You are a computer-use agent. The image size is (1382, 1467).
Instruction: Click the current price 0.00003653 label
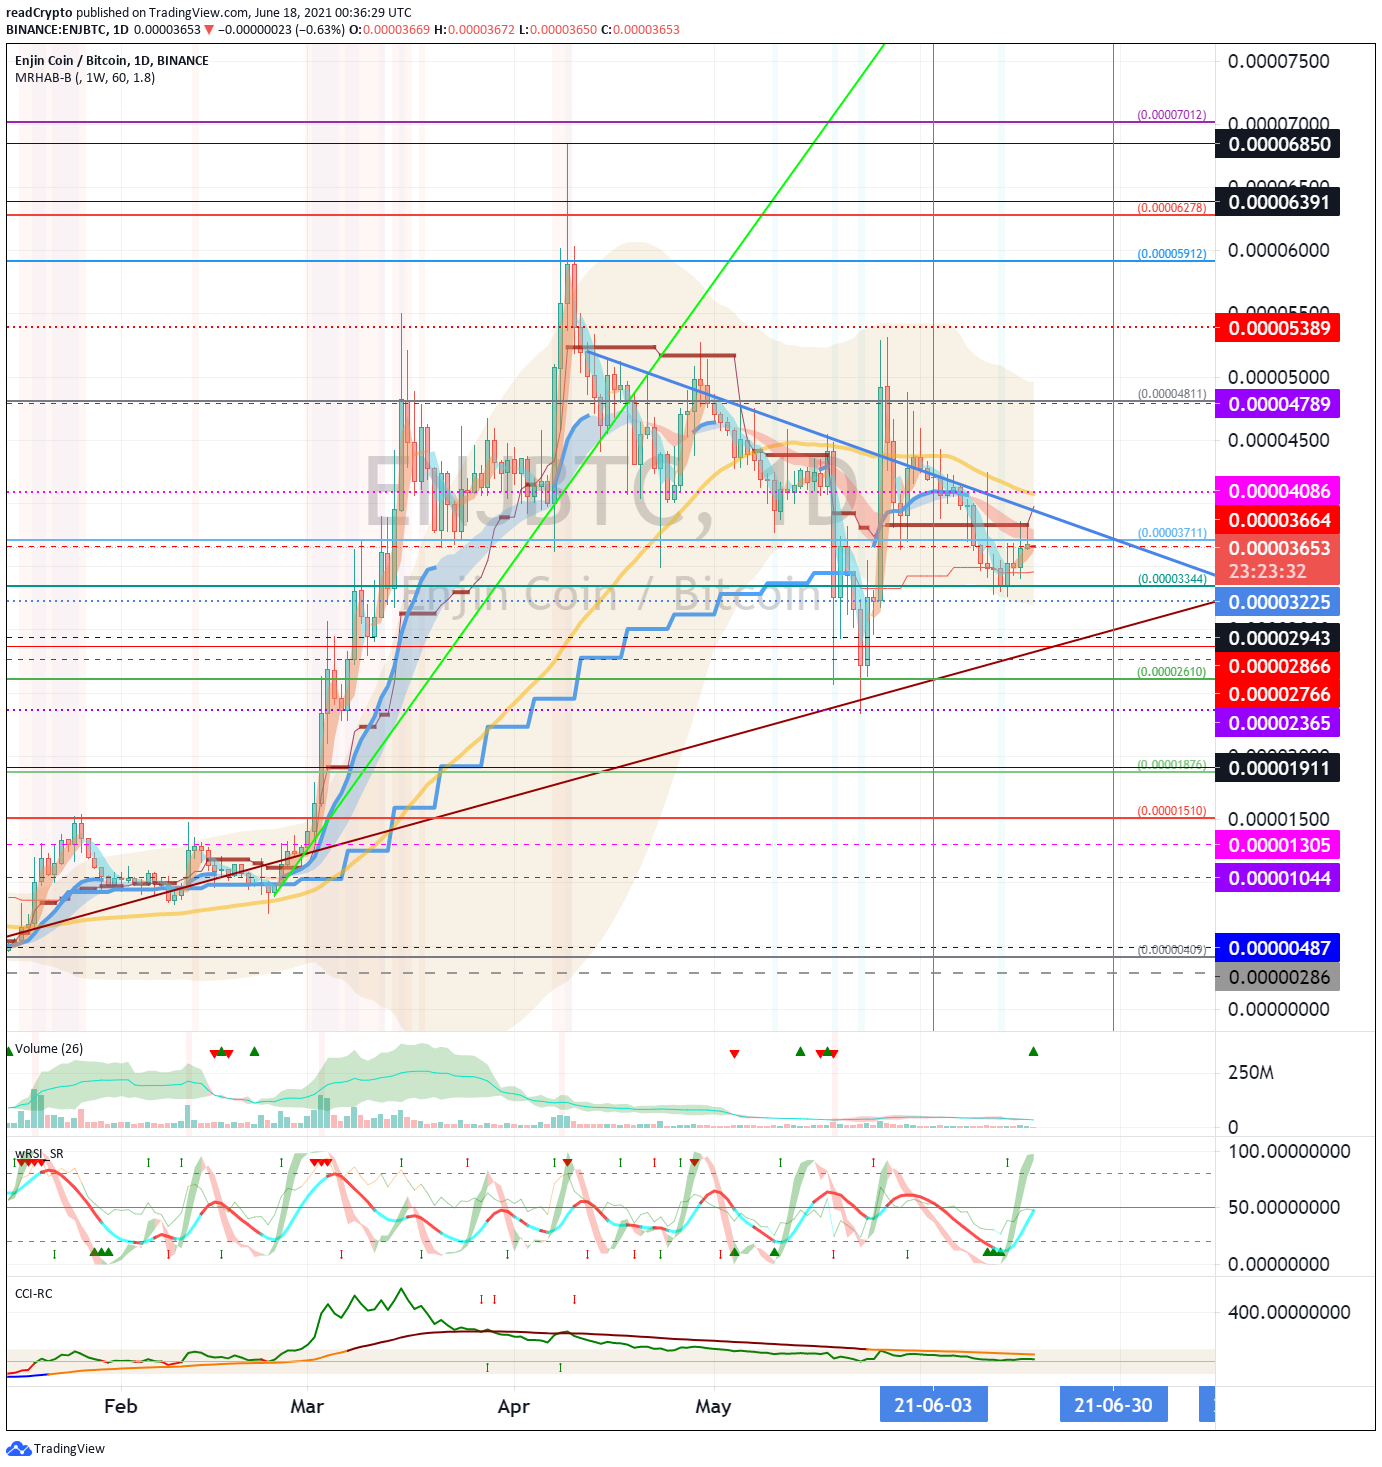(1277, 548)
